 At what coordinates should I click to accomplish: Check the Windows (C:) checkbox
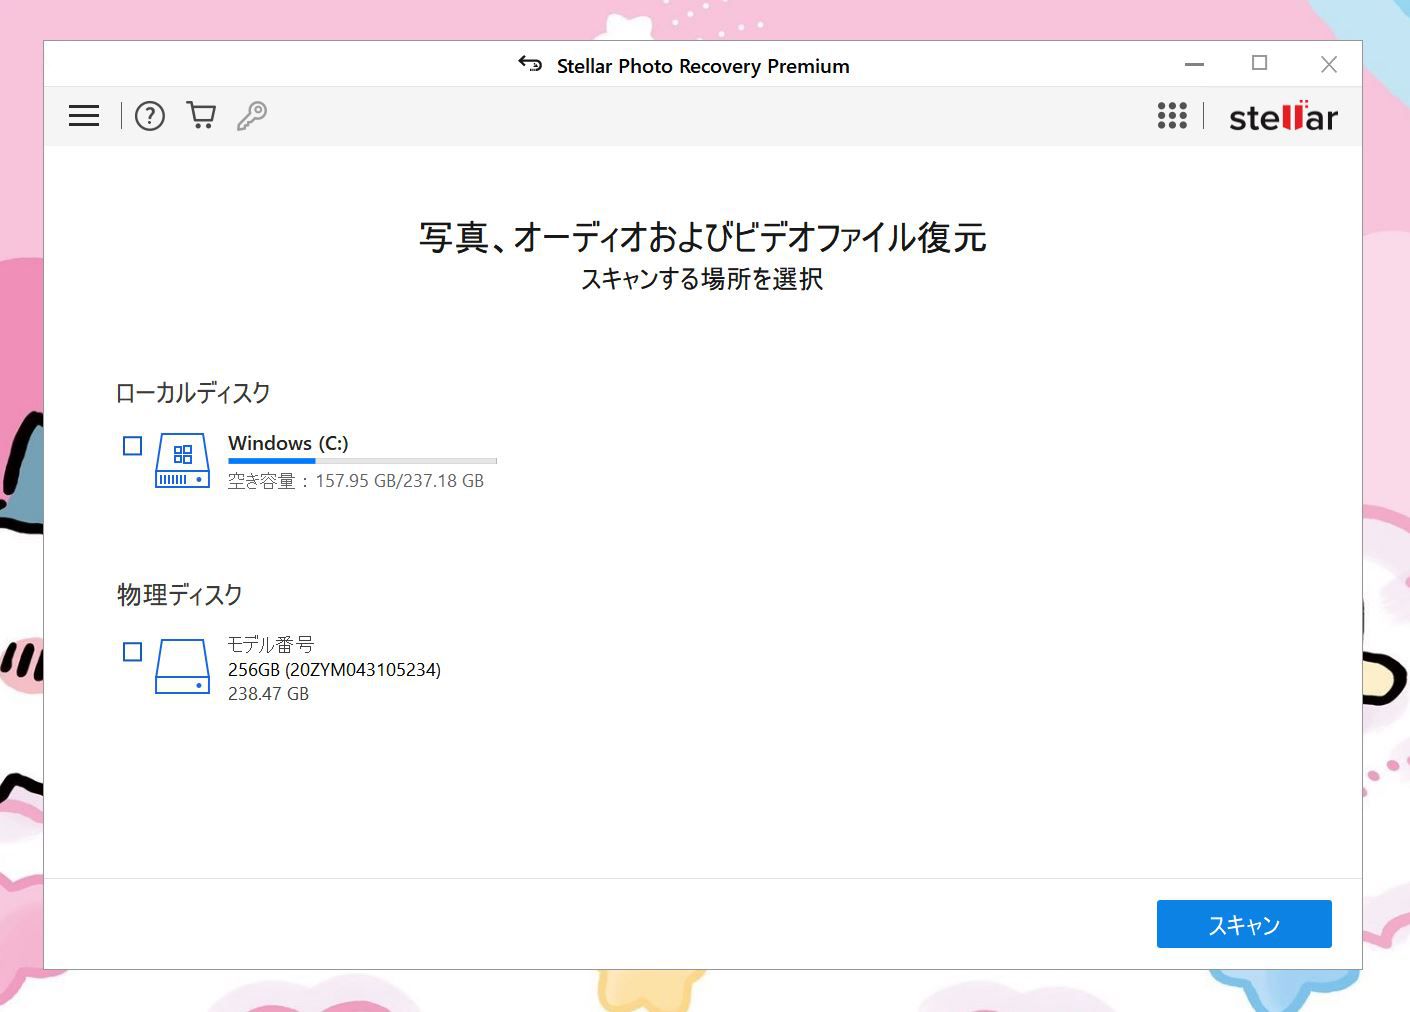pos(132,446)
